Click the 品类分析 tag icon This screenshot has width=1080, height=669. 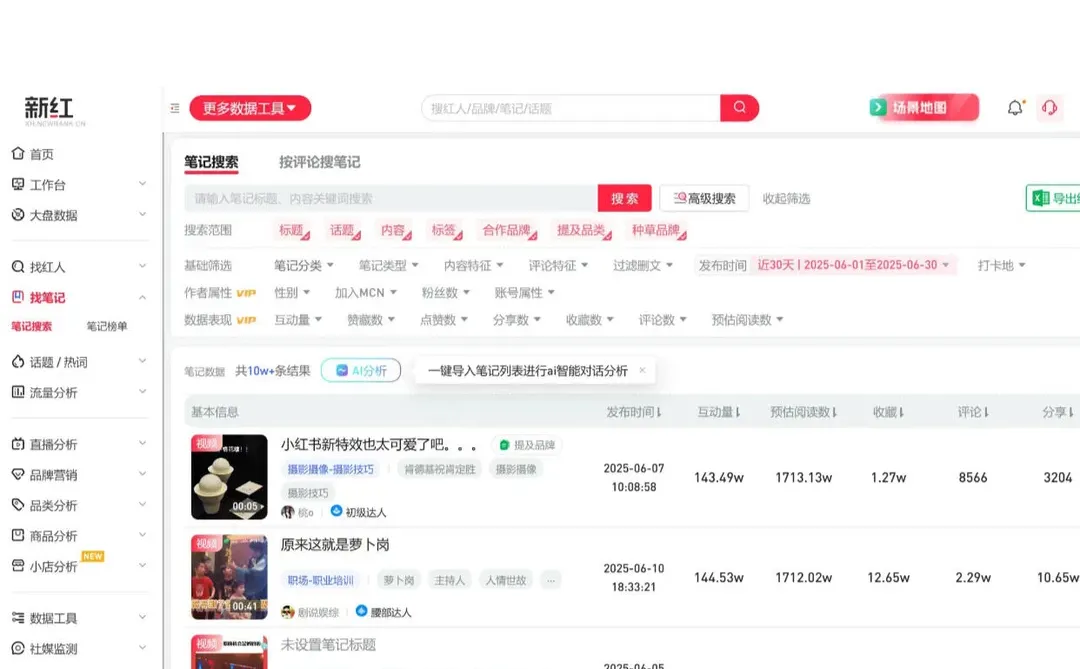point(18,505)
